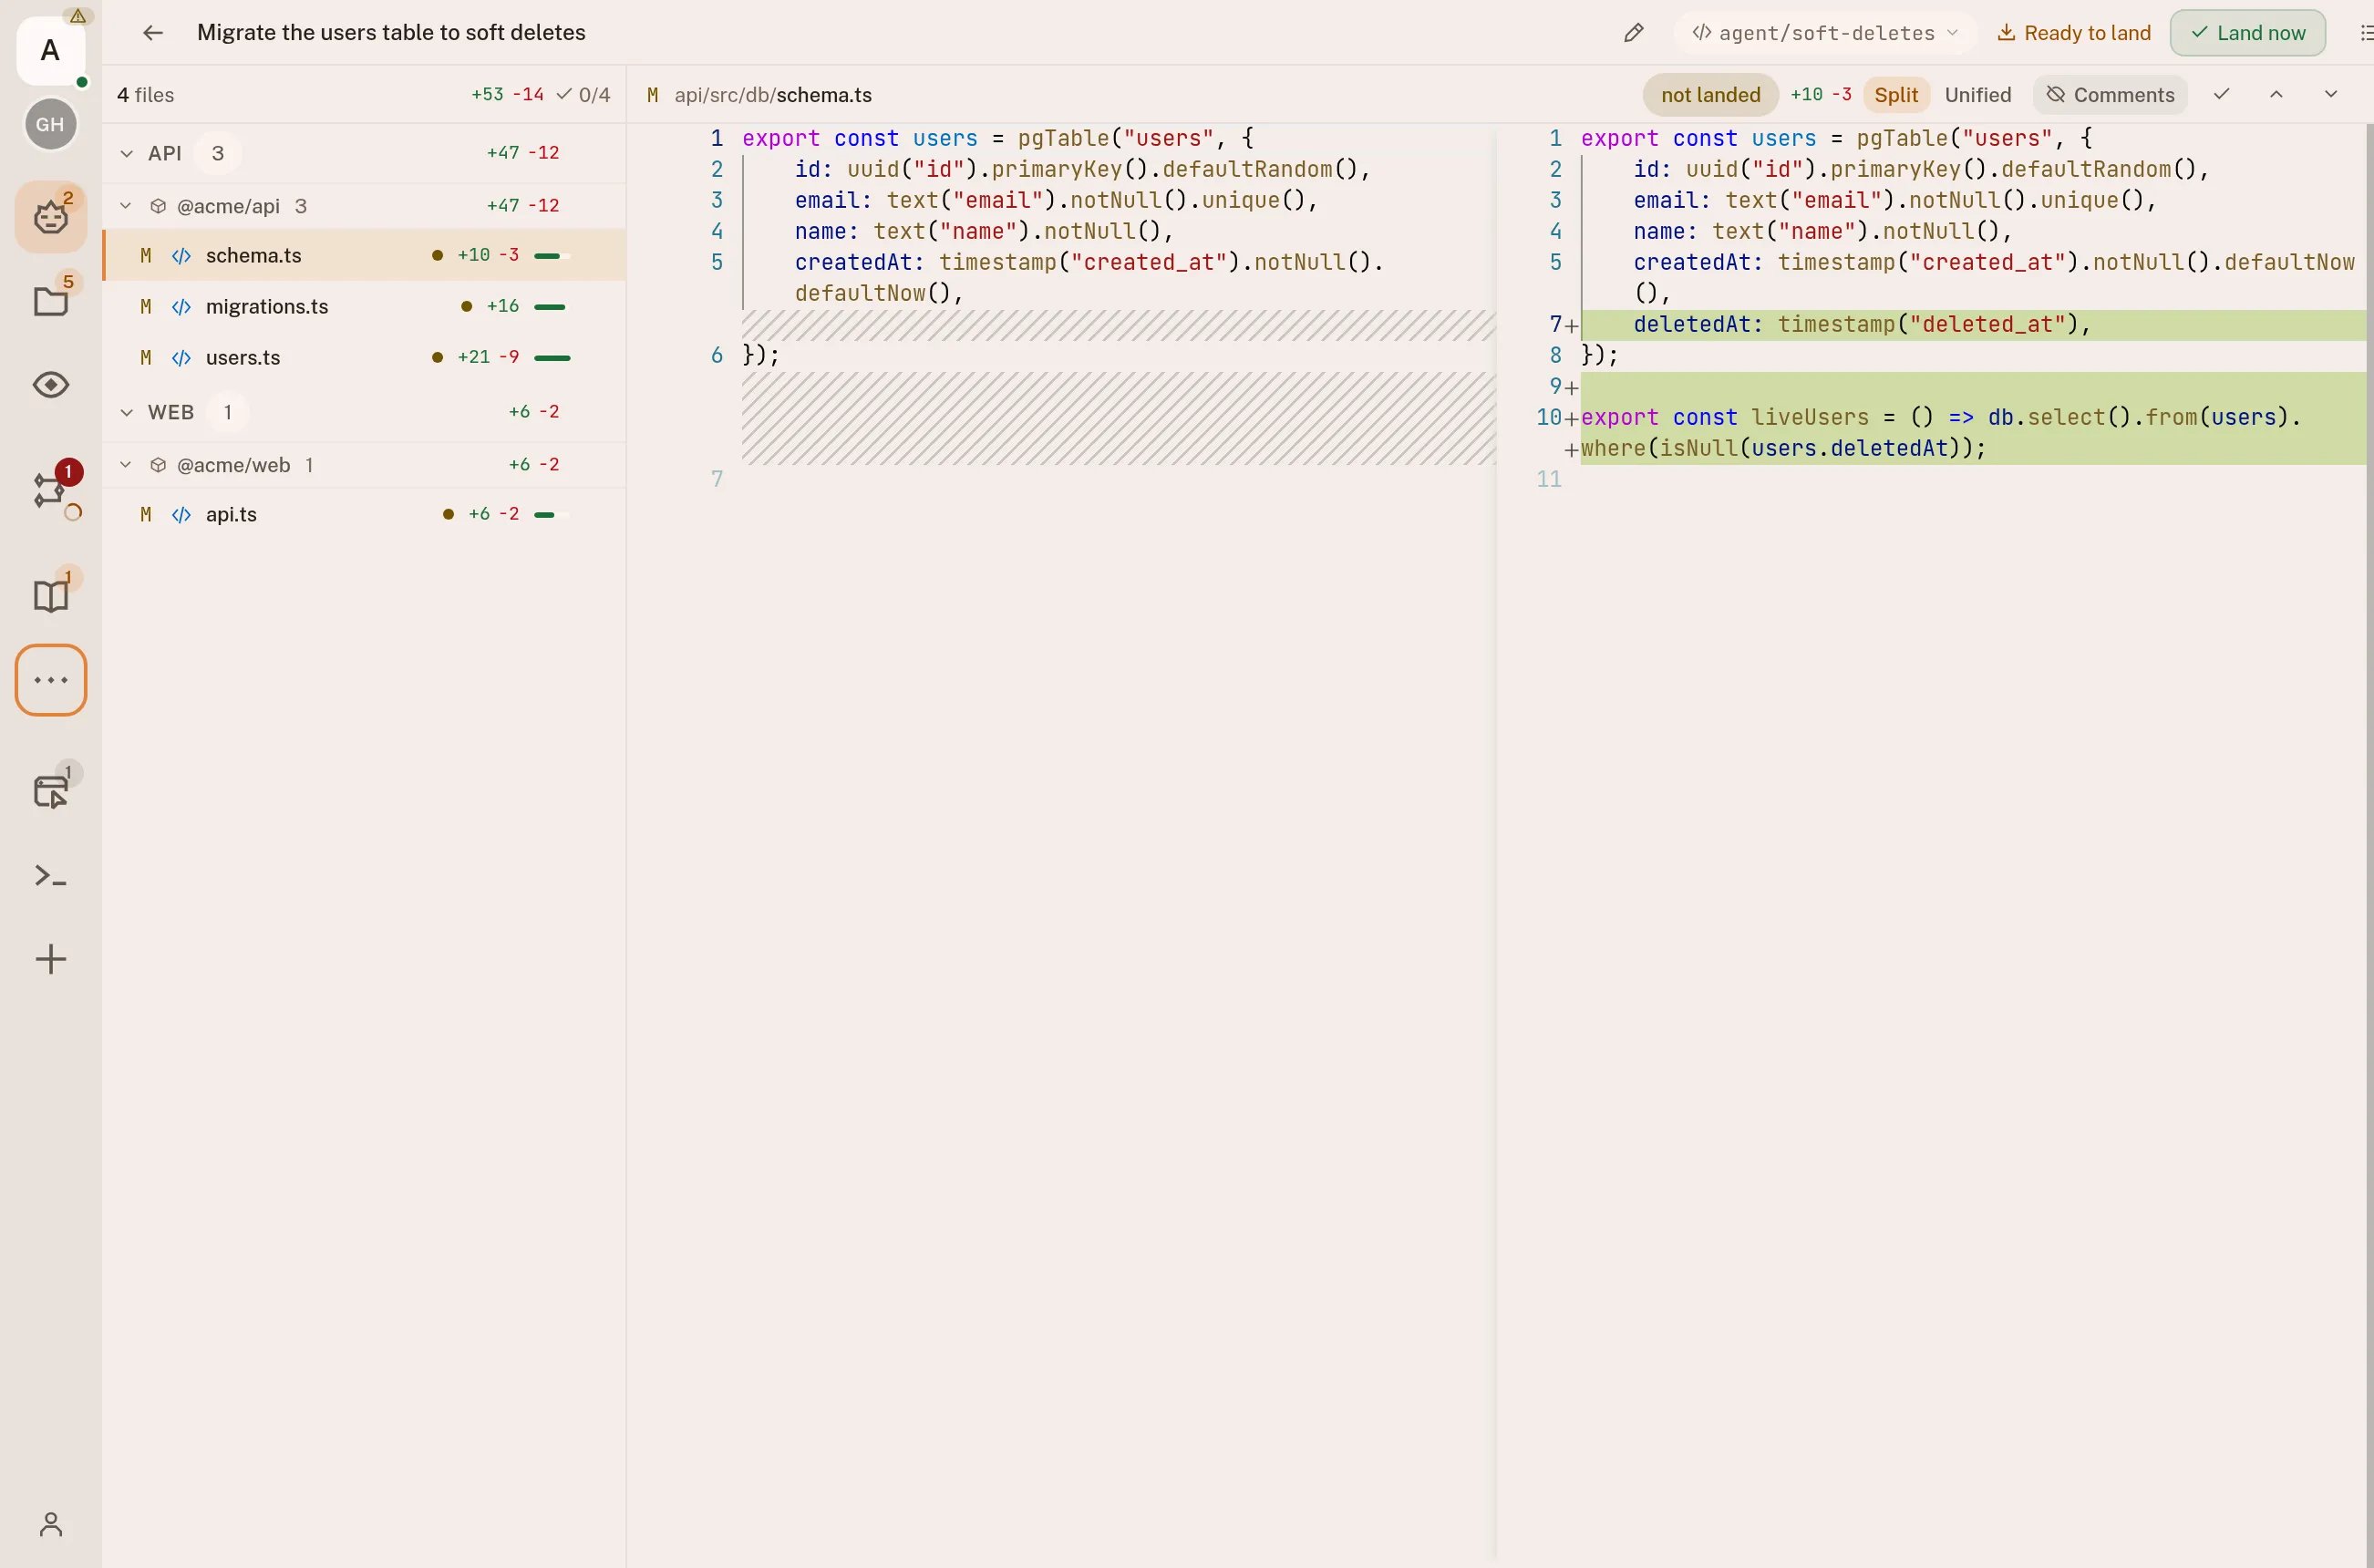Click the code icon beside migrations.ts
2374x1568 pixels.
tap(181, 307)
